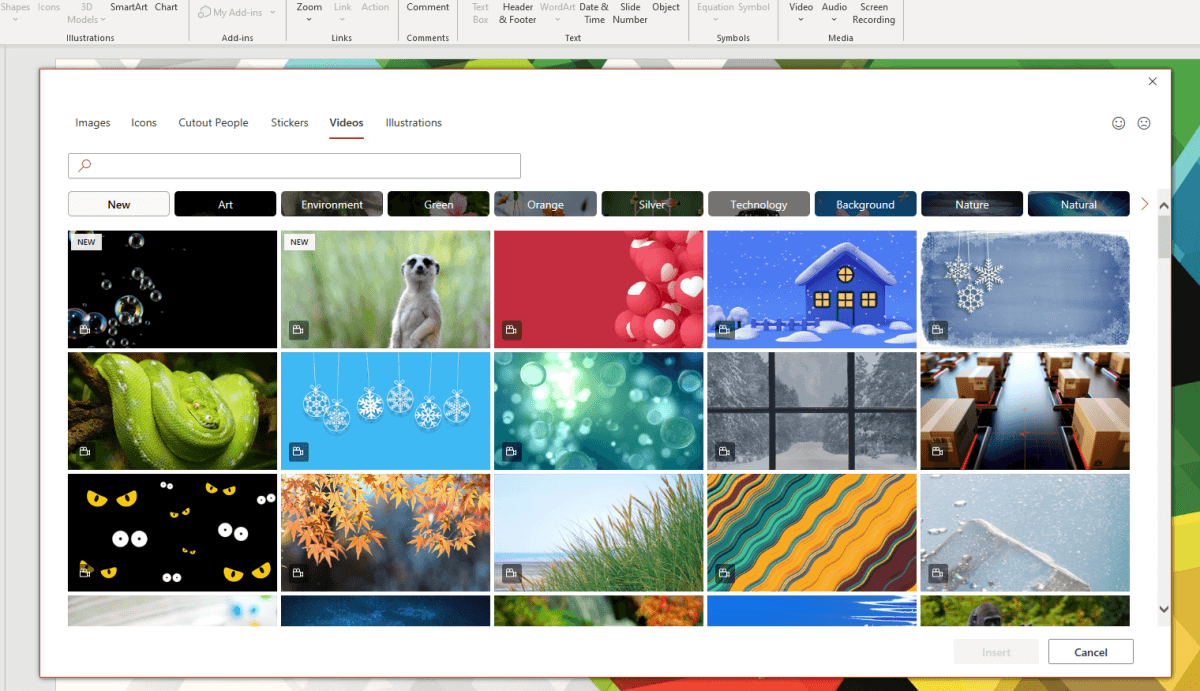Open the Audio dropdown arrow
Image resolution: width=1200 pixels, height=691 pixels.
(833, 20)
